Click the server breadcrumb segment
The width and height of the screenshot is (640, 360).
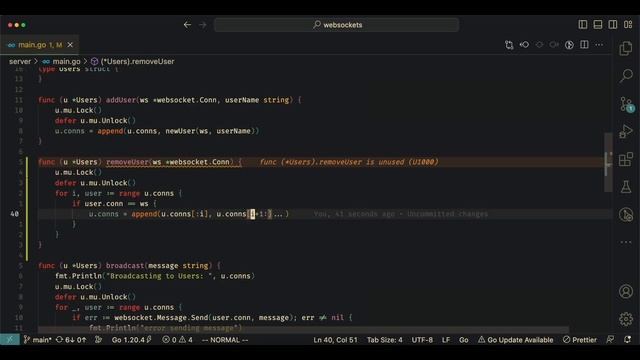tap(20, 61)
